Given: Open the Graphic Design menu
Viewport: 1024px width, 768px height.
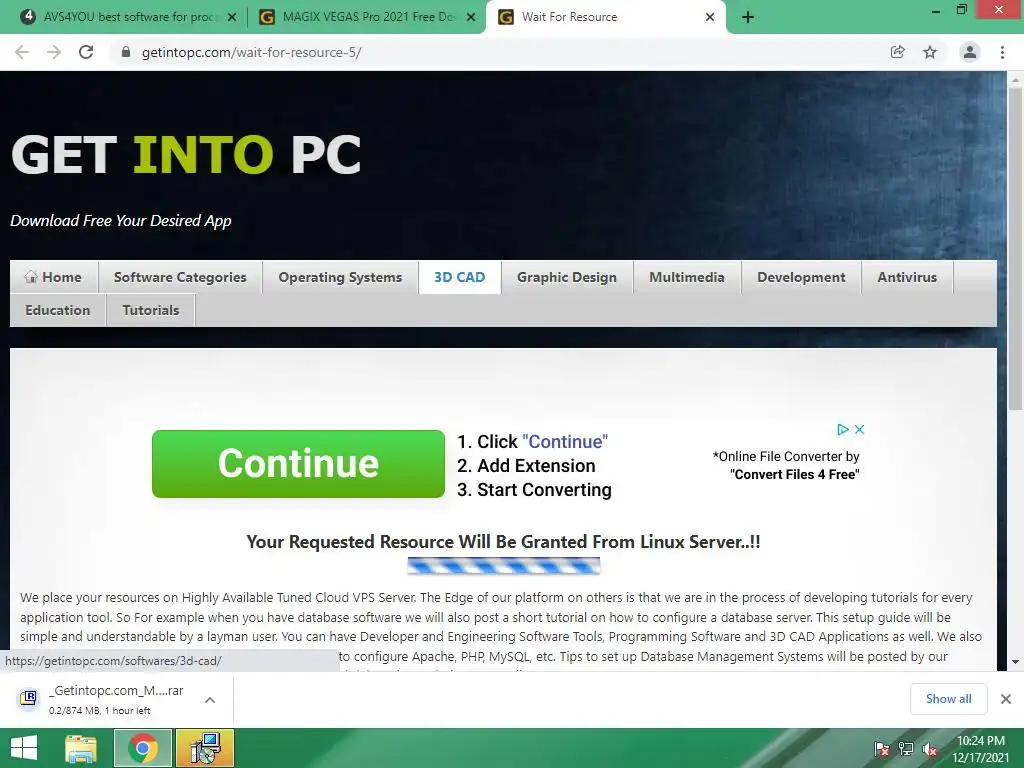Looking at the screenshot, I should (567, 277).
